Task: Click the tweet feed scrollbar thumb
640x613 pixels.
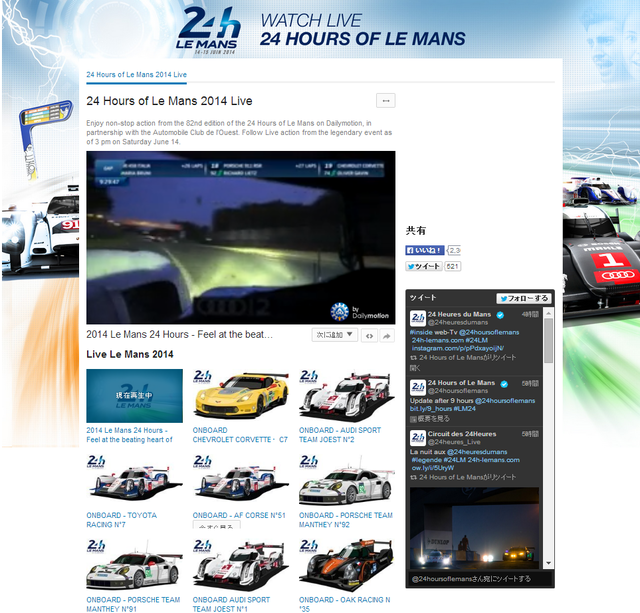Action: point(549,340)
